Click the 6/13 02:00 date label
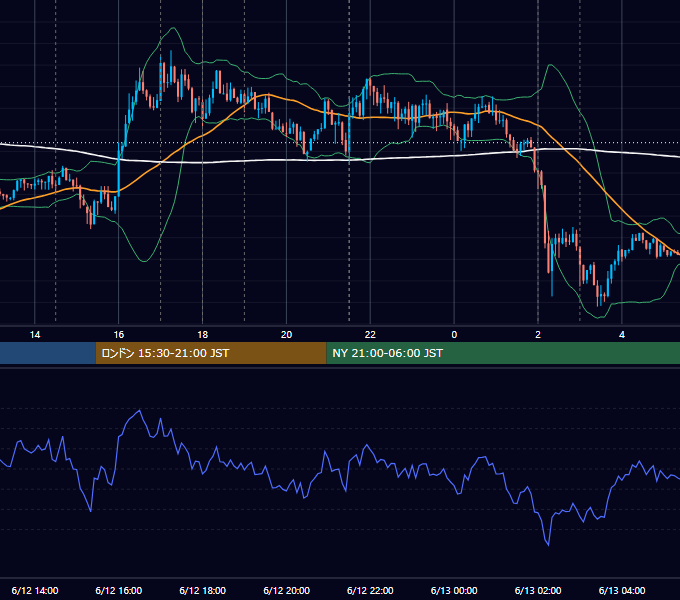 coord(538,590)
